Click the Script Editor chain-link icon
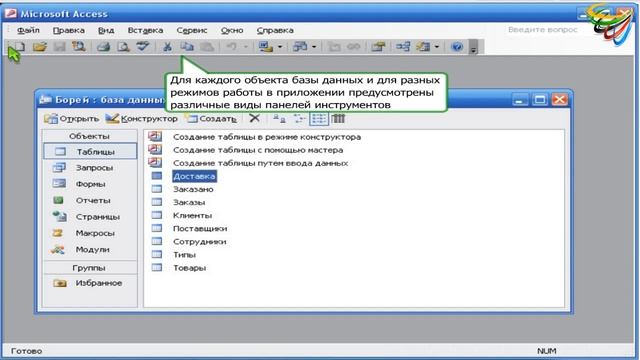Viewport: 640px width, 360px height. click(x=353, y=47)
